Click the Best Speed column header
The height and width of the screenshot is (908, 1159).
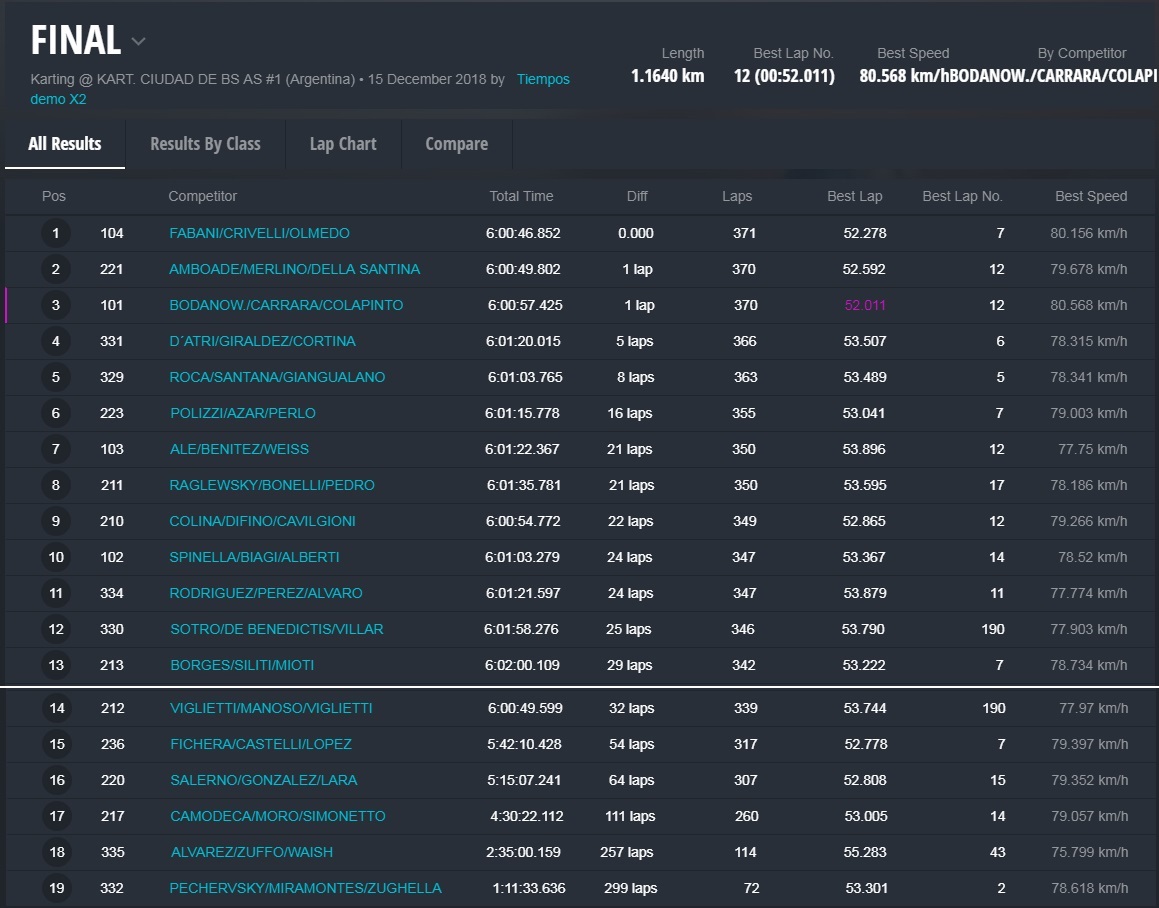pos(1090,197)
